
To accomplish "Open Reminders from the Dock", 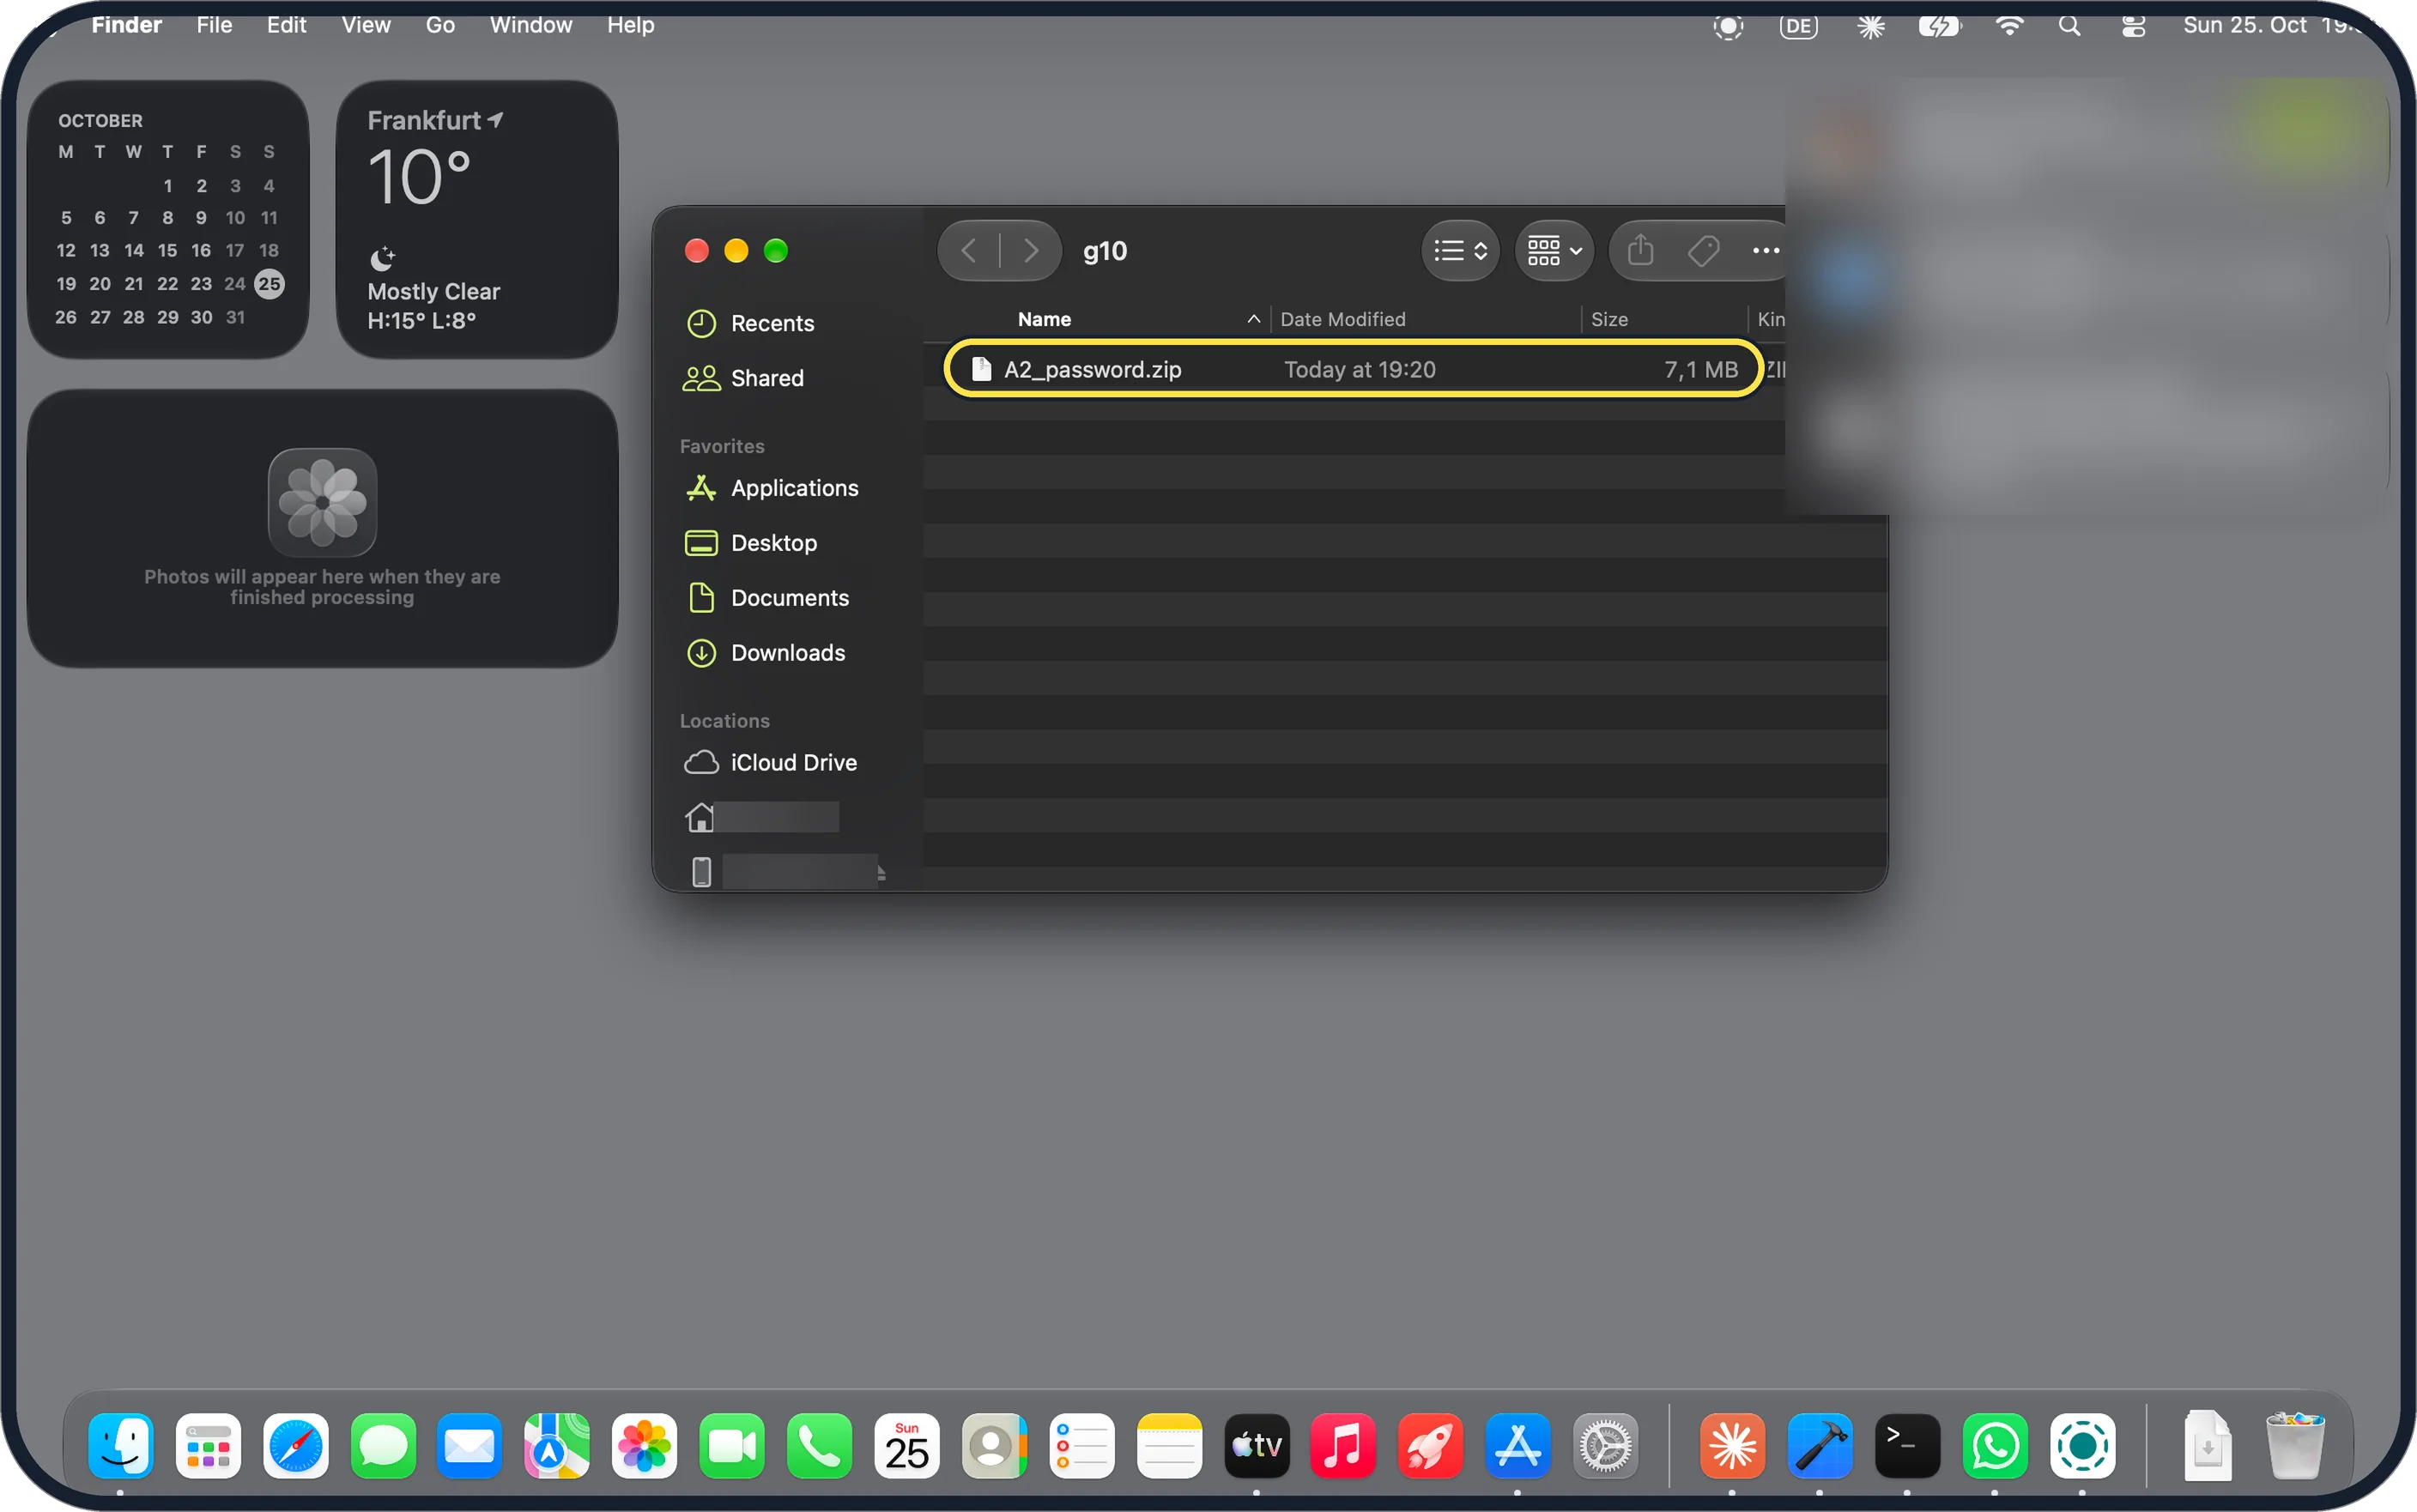I will (x=1082, y=1445).
